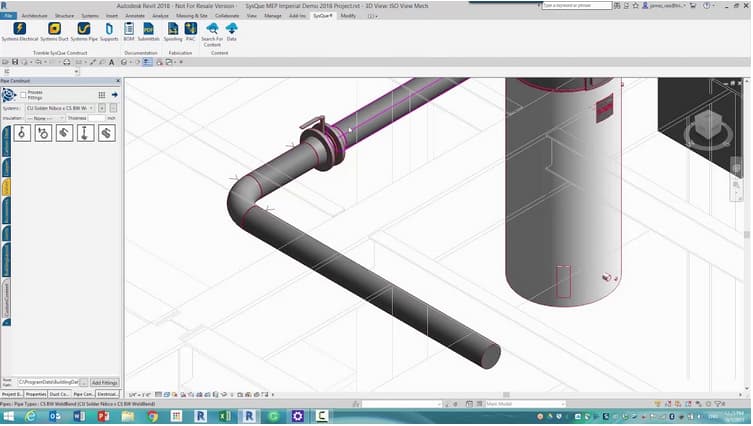
Task: Select the second fitting icon with arrow
Action: tap(43, 133)
